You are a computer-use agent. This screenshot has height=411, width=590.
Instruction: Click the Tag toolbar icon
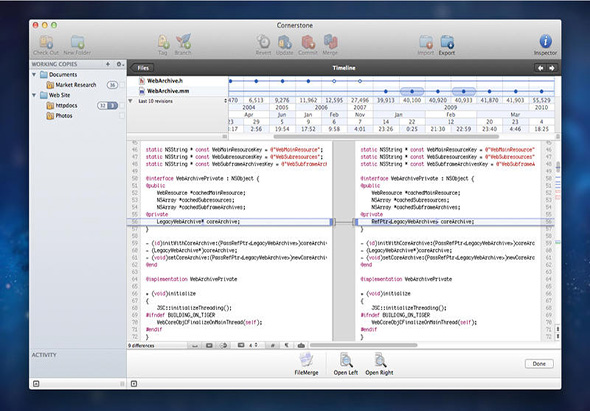pyautogui.click(x=163, y=41)
